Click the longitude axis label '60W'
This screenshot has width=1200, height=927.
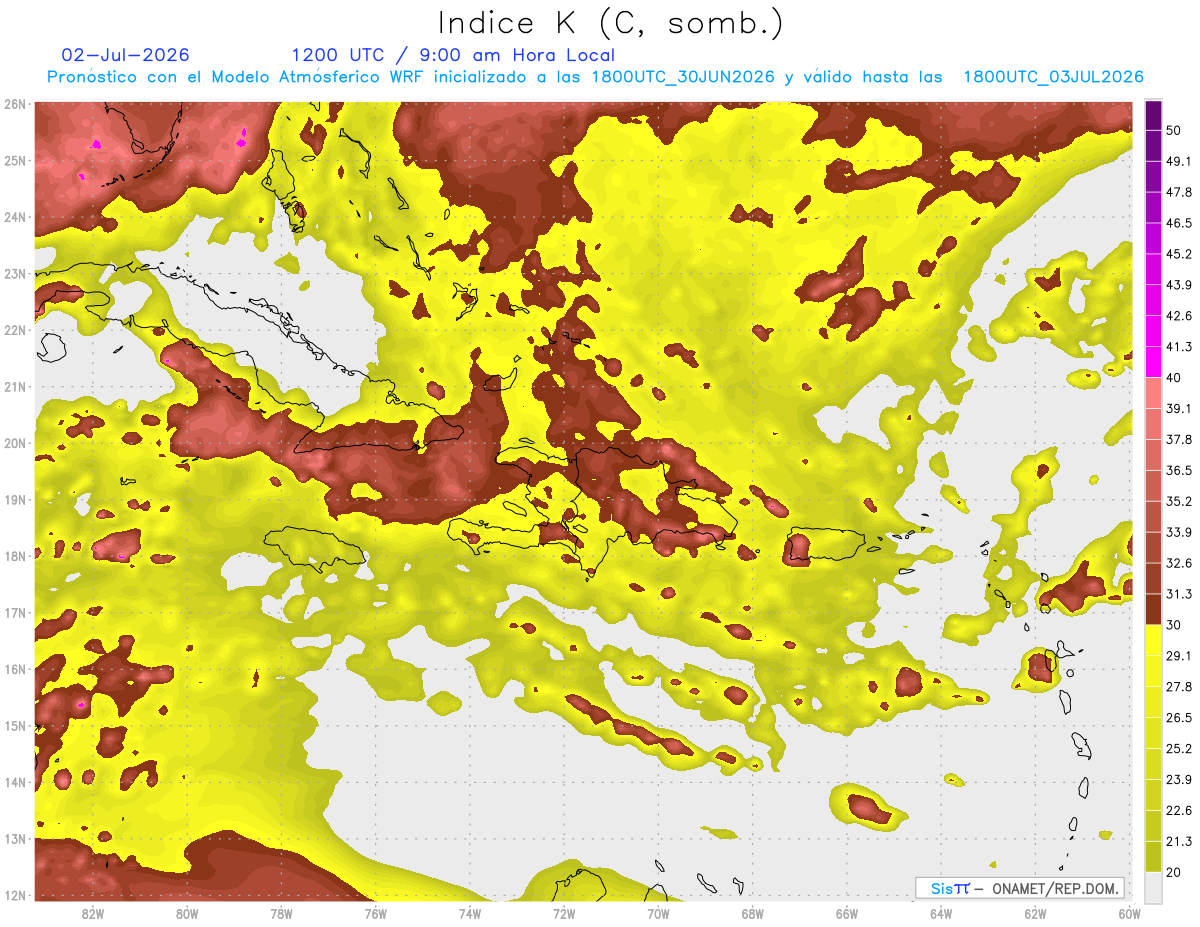(1128, 914)
